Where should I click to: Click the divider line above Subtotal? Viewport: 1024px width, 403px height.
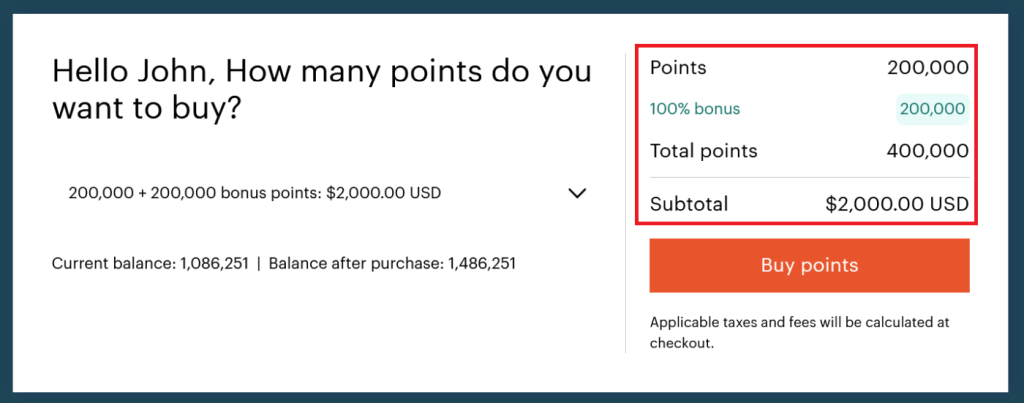pyautogui.click(x=809, y=178)
